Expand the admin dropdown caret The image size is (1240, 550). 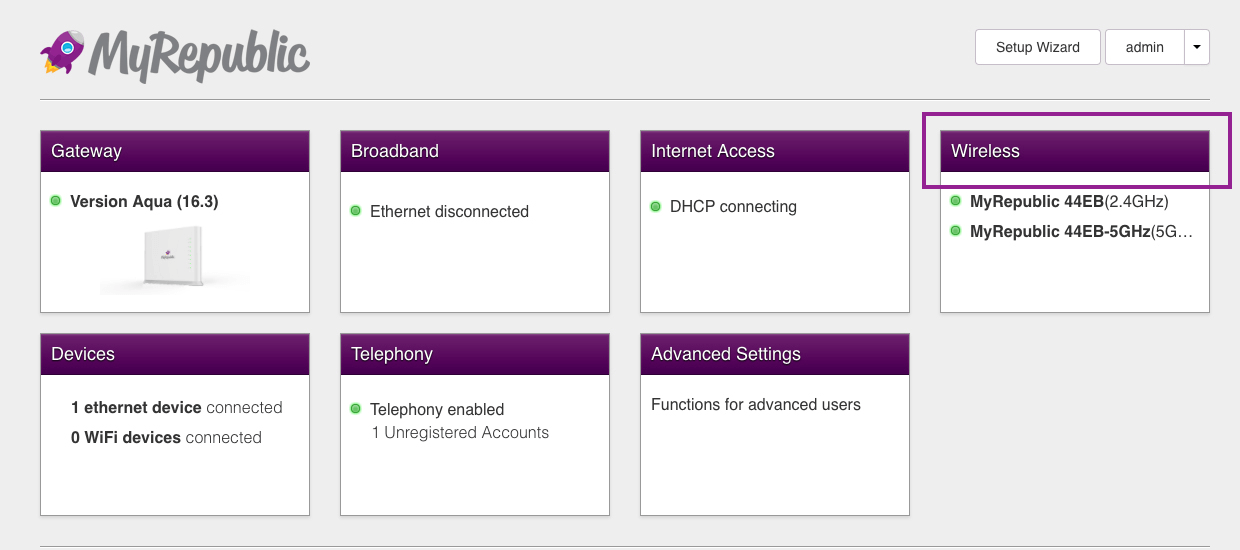(x=1197, y=47)
